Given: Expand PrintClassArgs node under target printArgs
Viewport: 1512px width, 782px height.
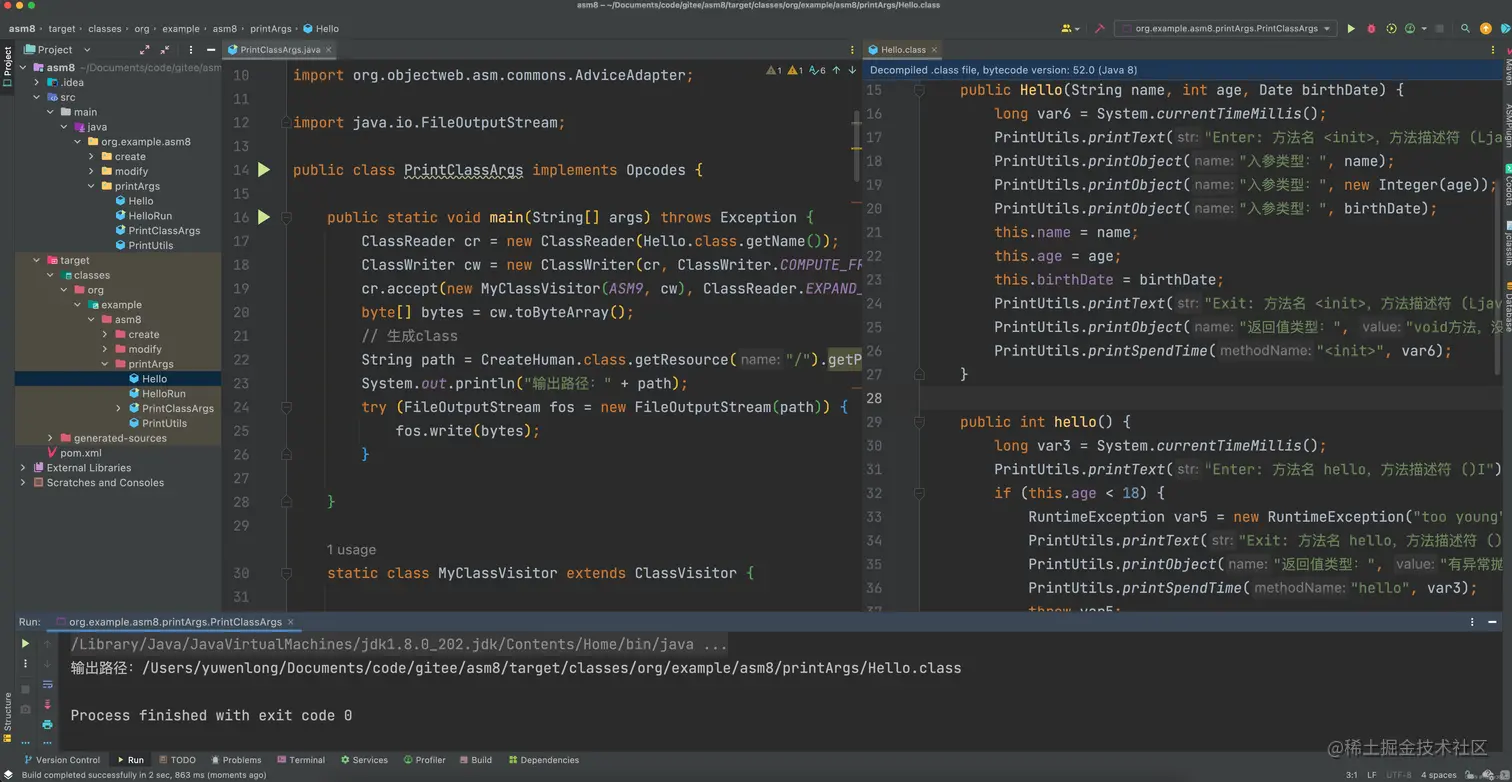Looking at the screenshot, I should (x=118, y=408).
